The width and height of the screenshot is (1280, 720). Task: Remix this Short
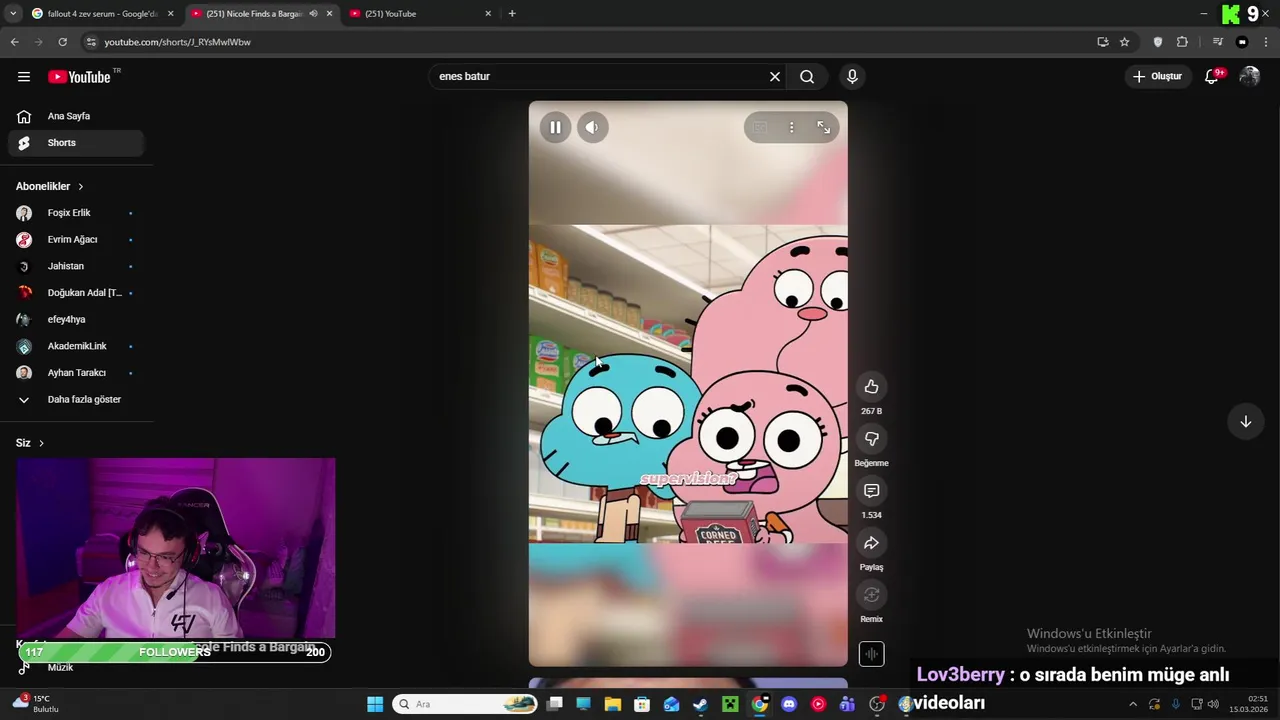click(871, 595)
